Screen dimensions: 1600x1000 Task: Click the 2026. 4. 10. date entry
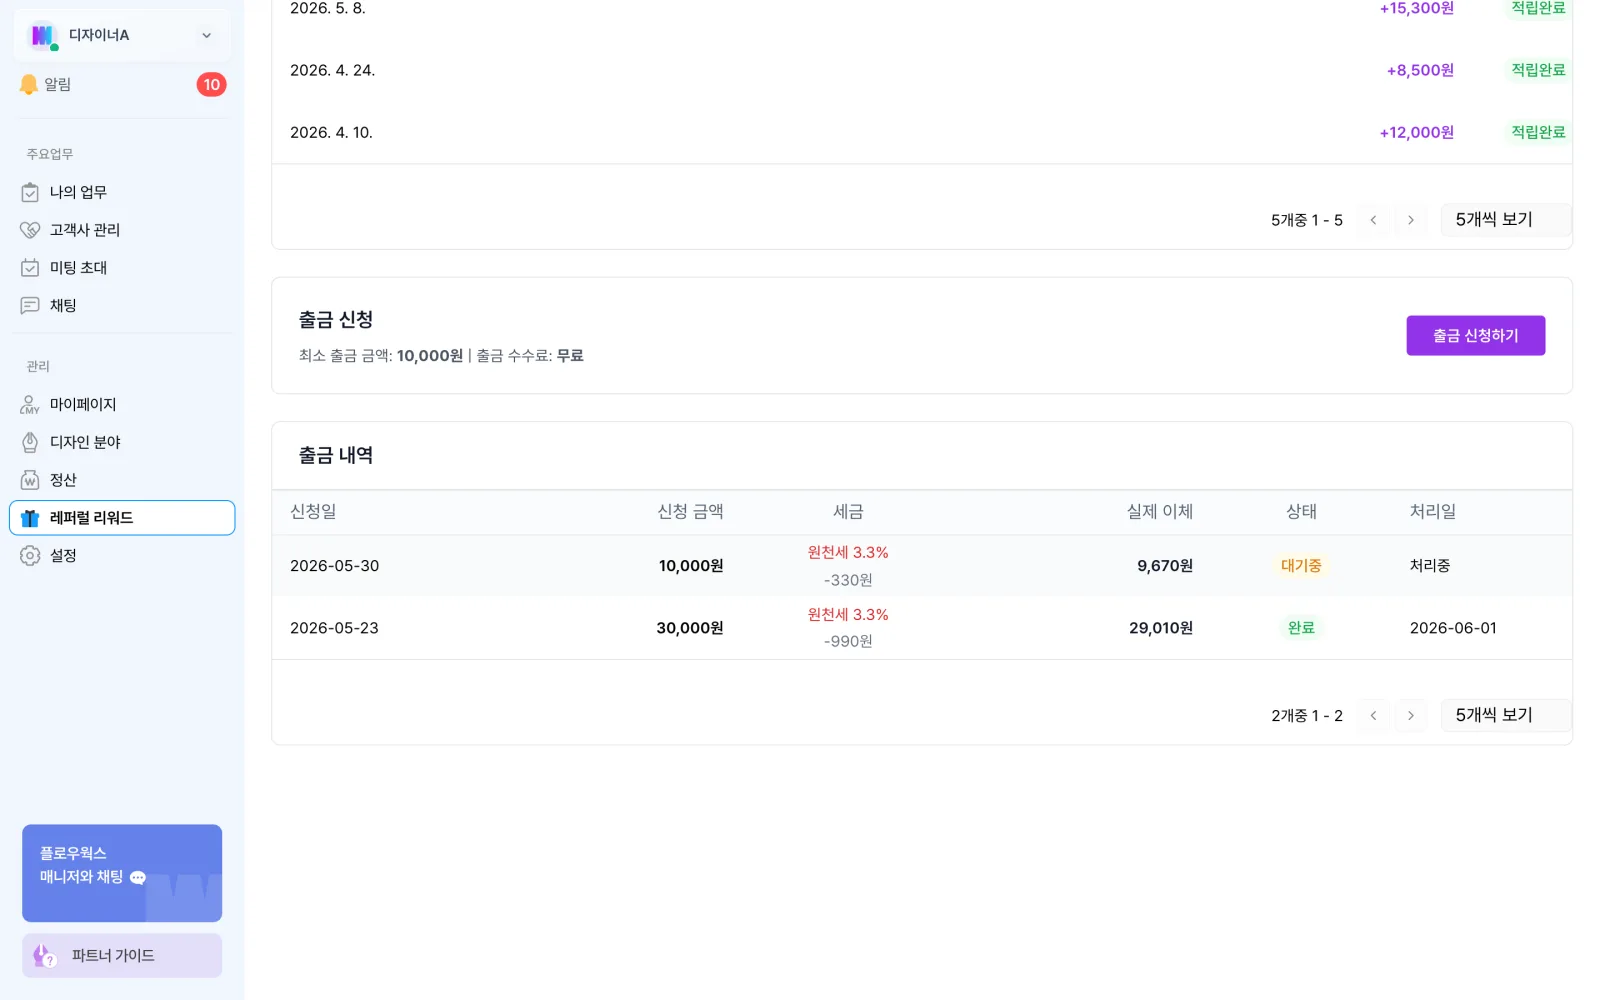331,132
